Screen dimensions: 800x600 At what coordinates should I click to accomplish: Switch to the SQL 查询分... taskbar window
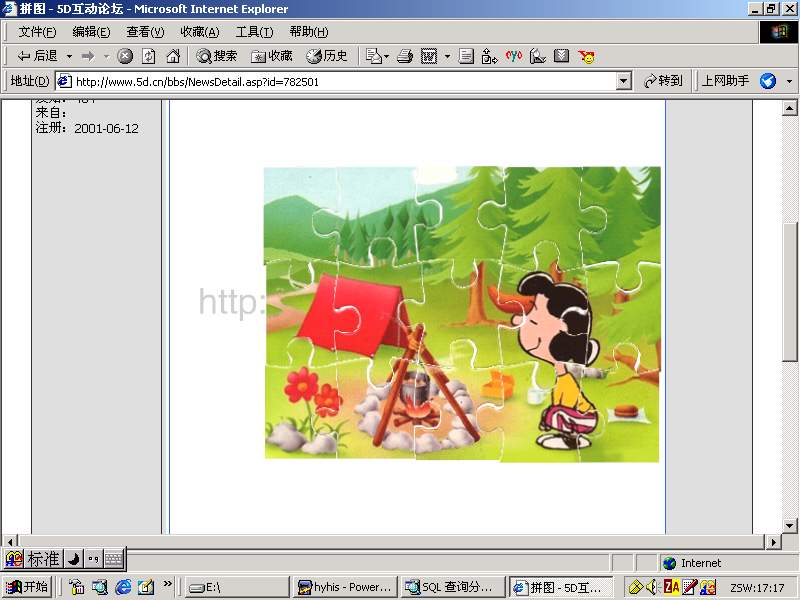point(452,587)
